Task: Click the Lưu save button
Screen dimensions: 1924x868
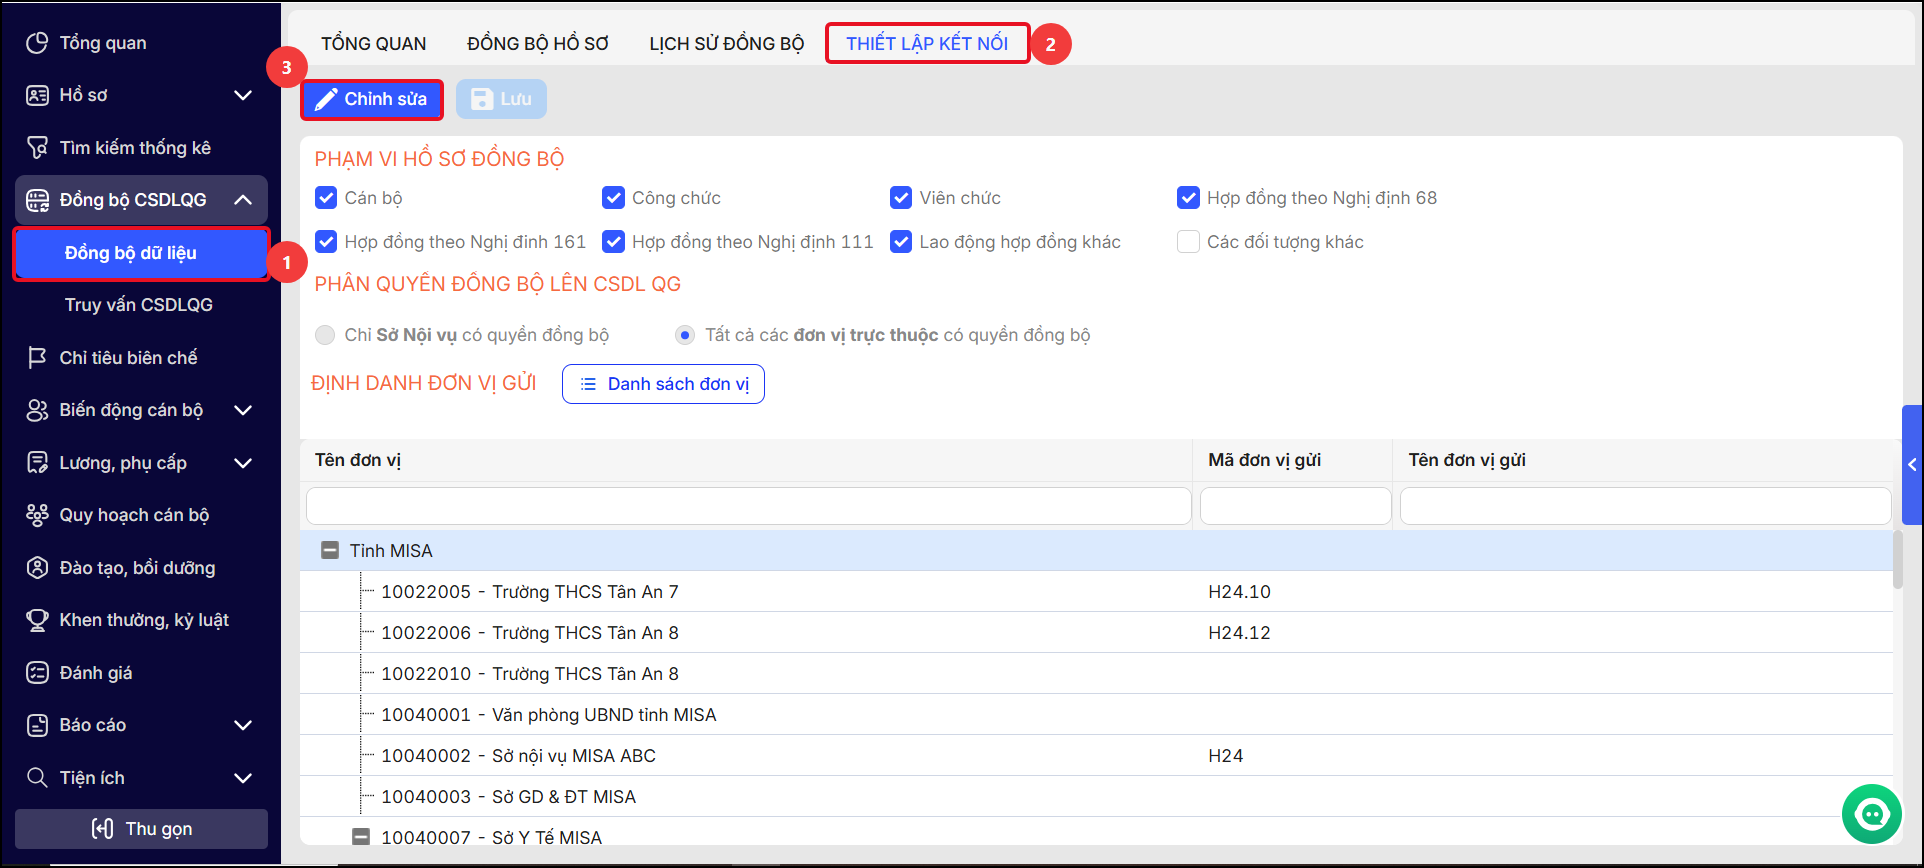Action: [x=501, y=99]
